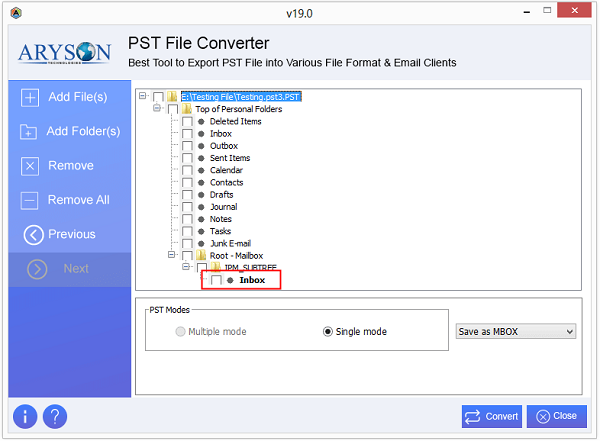This screenshot has width=600, height=441.
Task: Select the Top of Personal Folders label
Action: (x=239, y=109)
